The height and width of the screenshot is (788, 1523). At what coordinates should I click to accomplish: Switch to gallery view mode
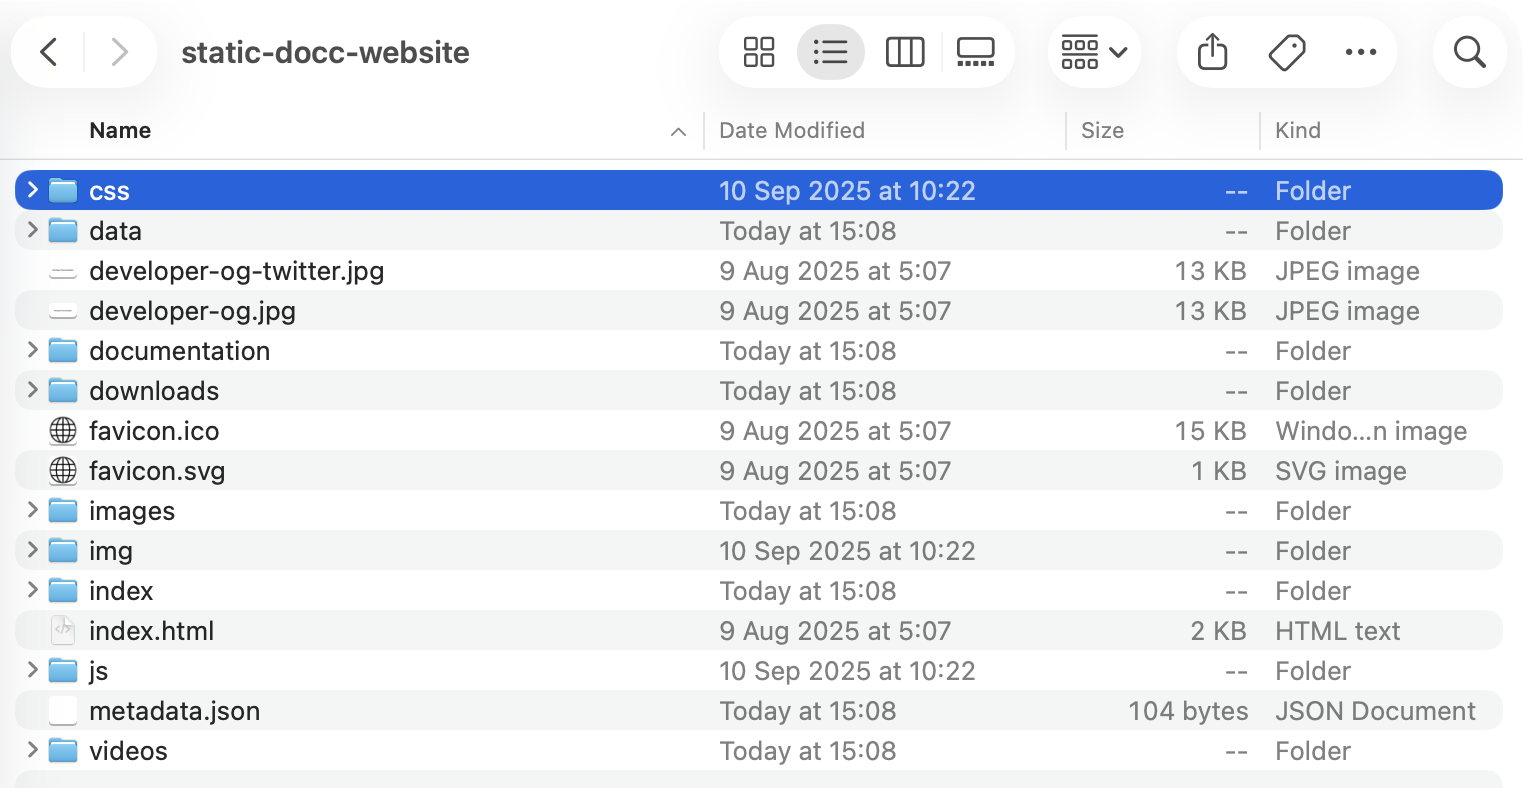[x=975, y=51]
